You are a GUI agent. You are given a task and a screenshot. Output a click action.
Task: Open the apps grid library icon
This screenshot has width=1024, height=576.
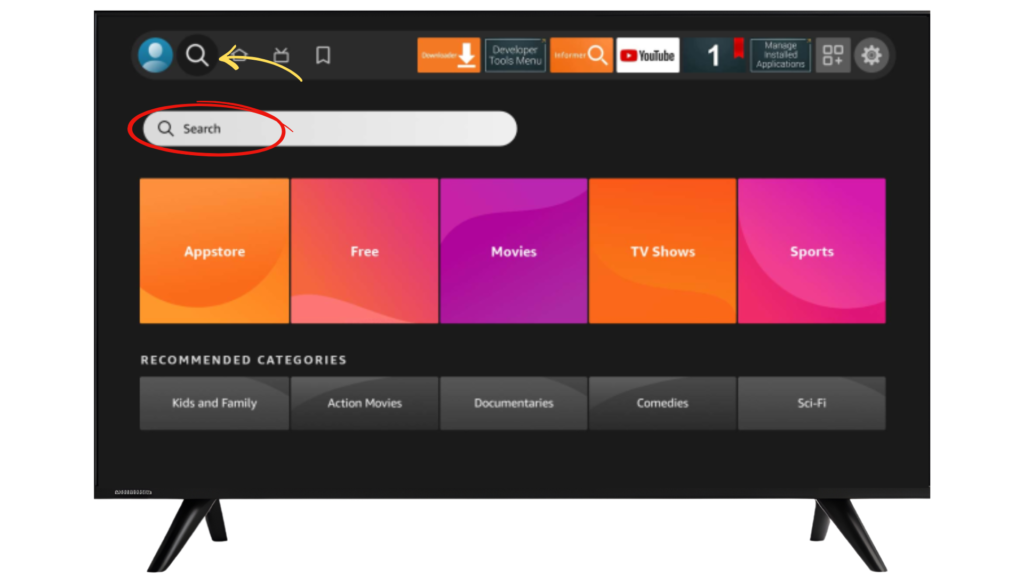click(832, 55)
